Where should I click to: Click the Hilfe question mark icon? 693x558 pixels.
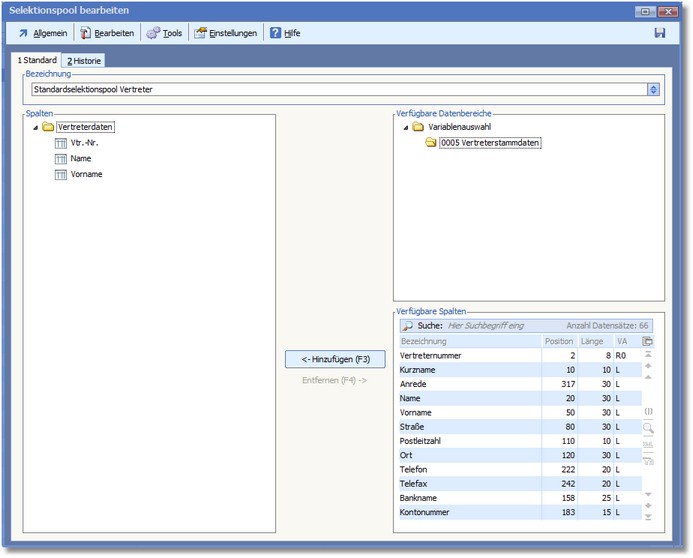click(x=275, y=33)
